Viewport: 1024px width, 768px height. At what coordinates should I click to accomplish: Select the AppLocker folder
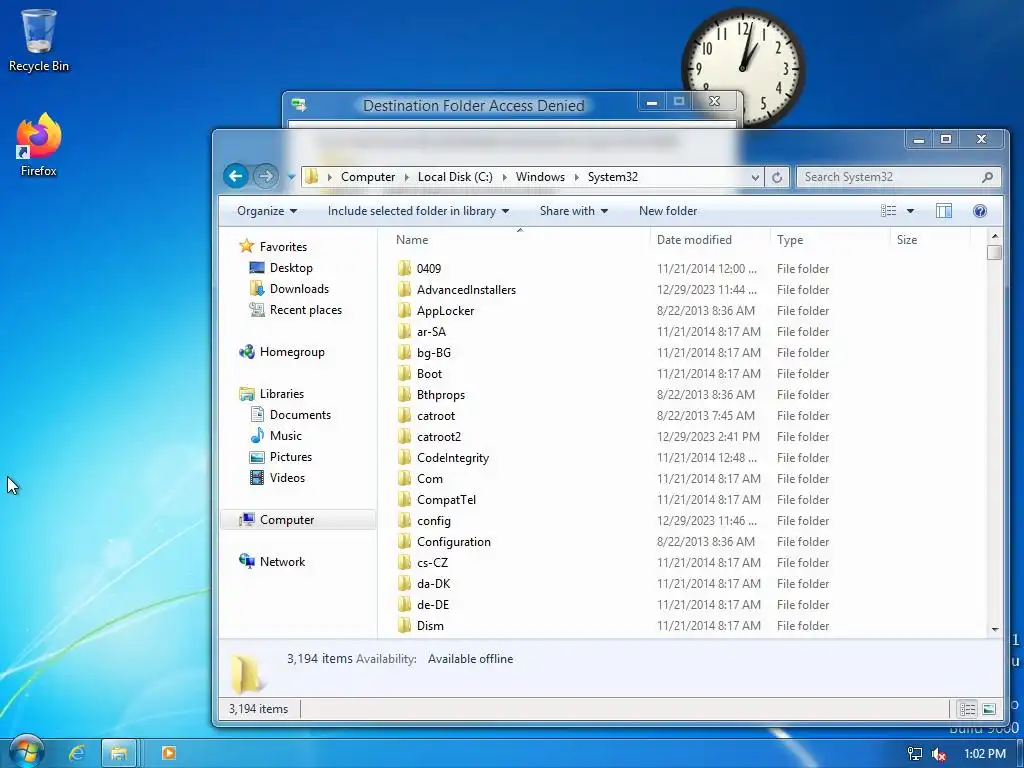click(x=436, y=310)
